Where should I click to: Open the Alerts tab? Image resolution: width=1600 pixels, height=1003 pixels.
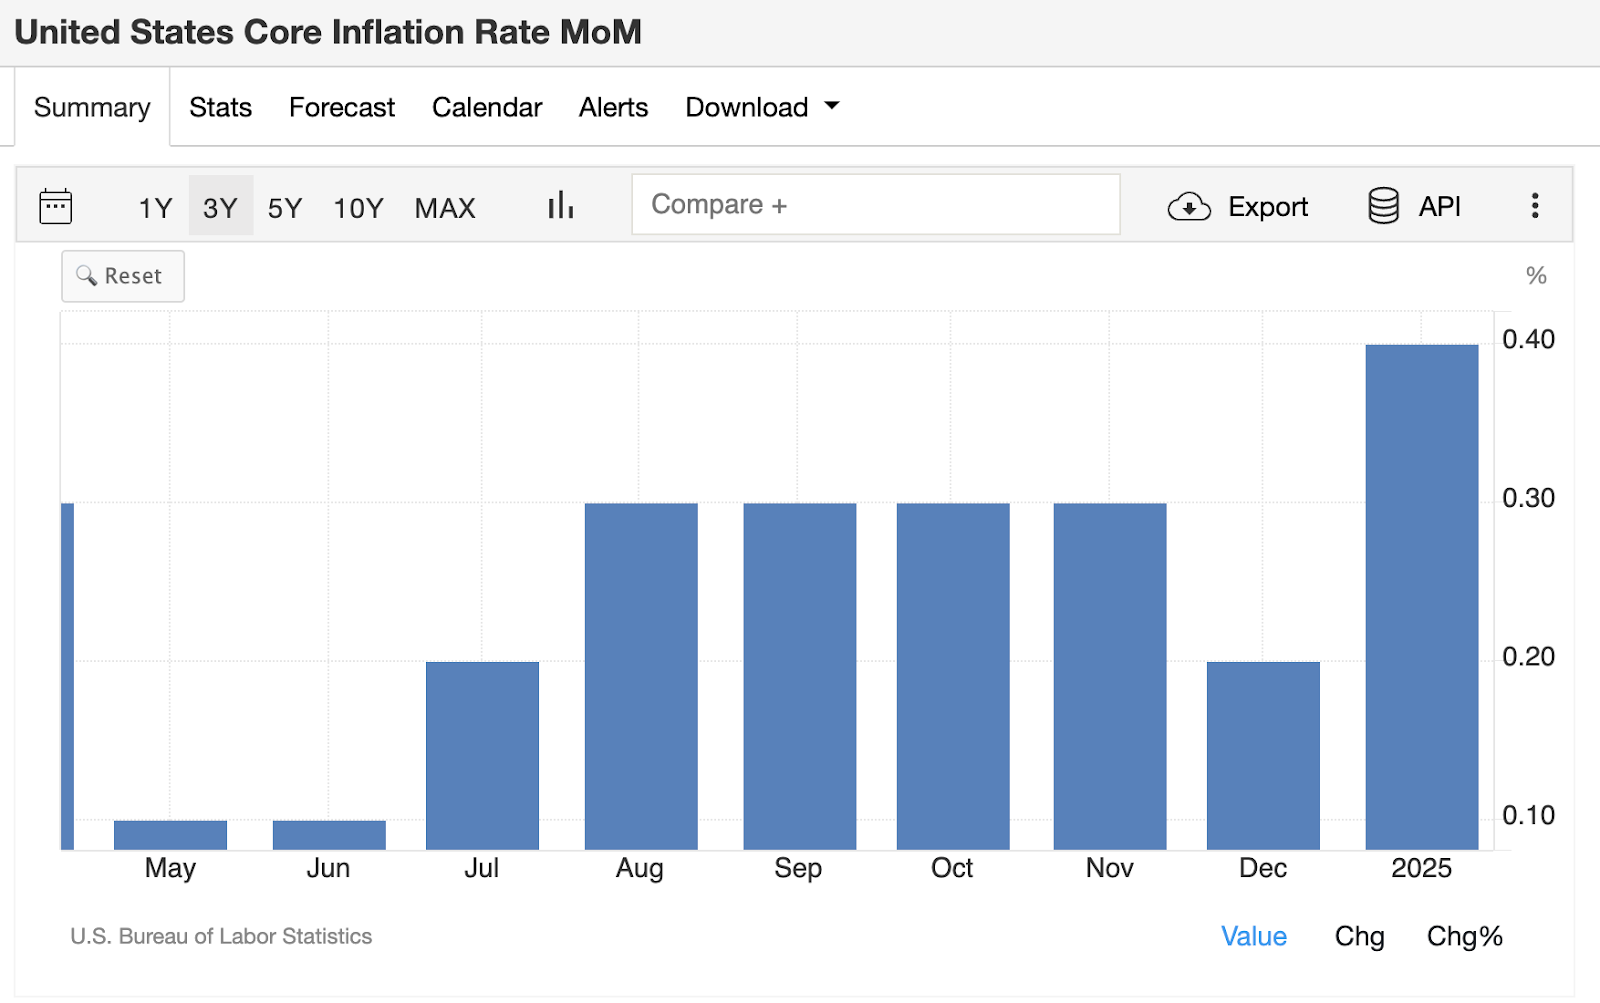point(613,107)
